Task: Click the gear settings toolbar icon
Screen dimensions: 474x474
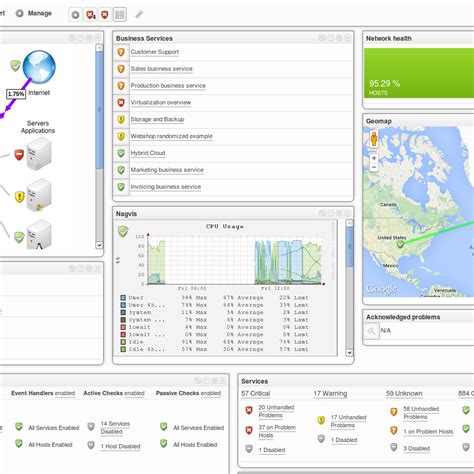Action: coord(76,15)
